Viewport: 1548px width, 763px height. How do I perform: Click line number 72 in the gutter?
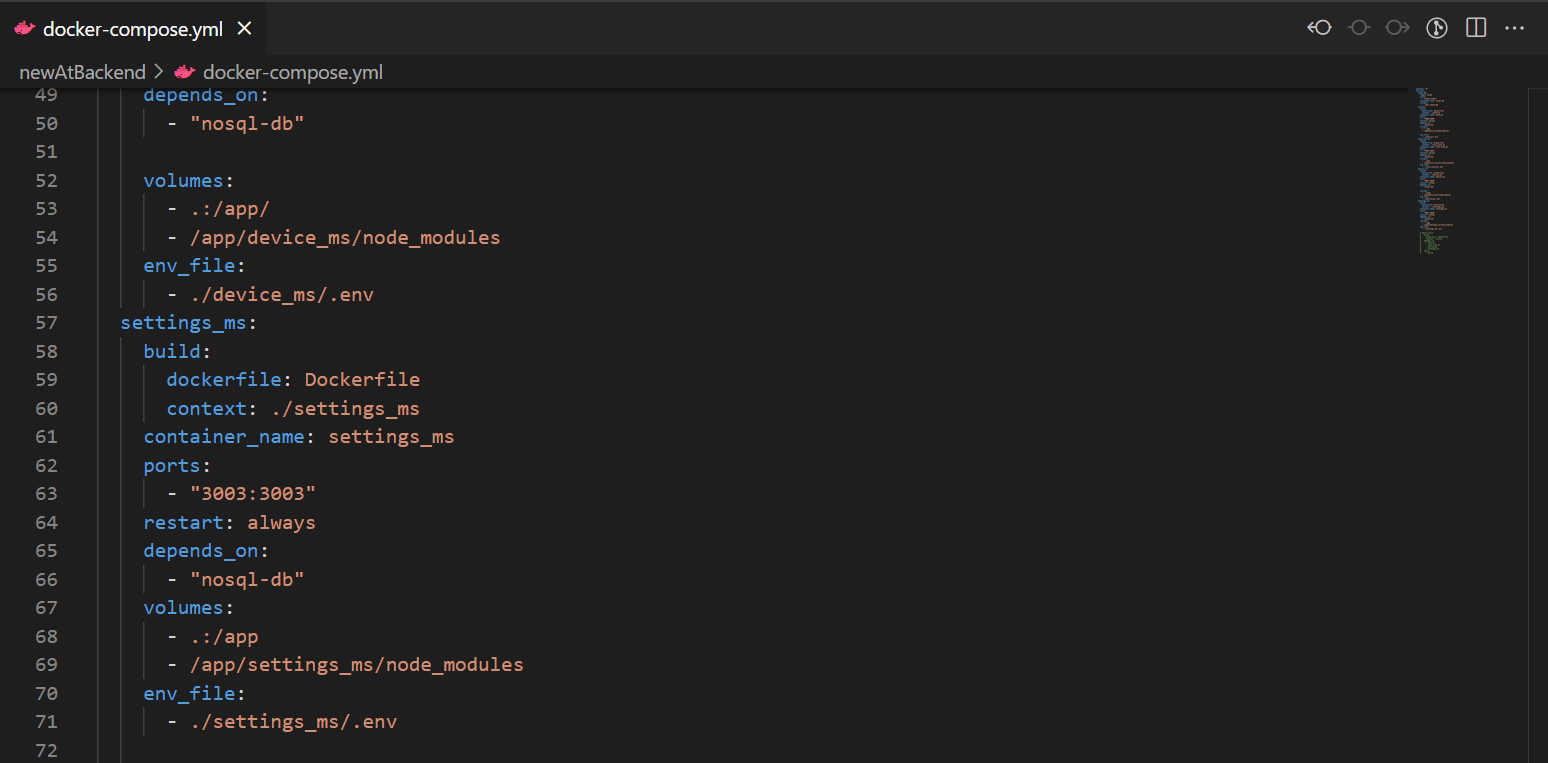click(x=46, y=750)
